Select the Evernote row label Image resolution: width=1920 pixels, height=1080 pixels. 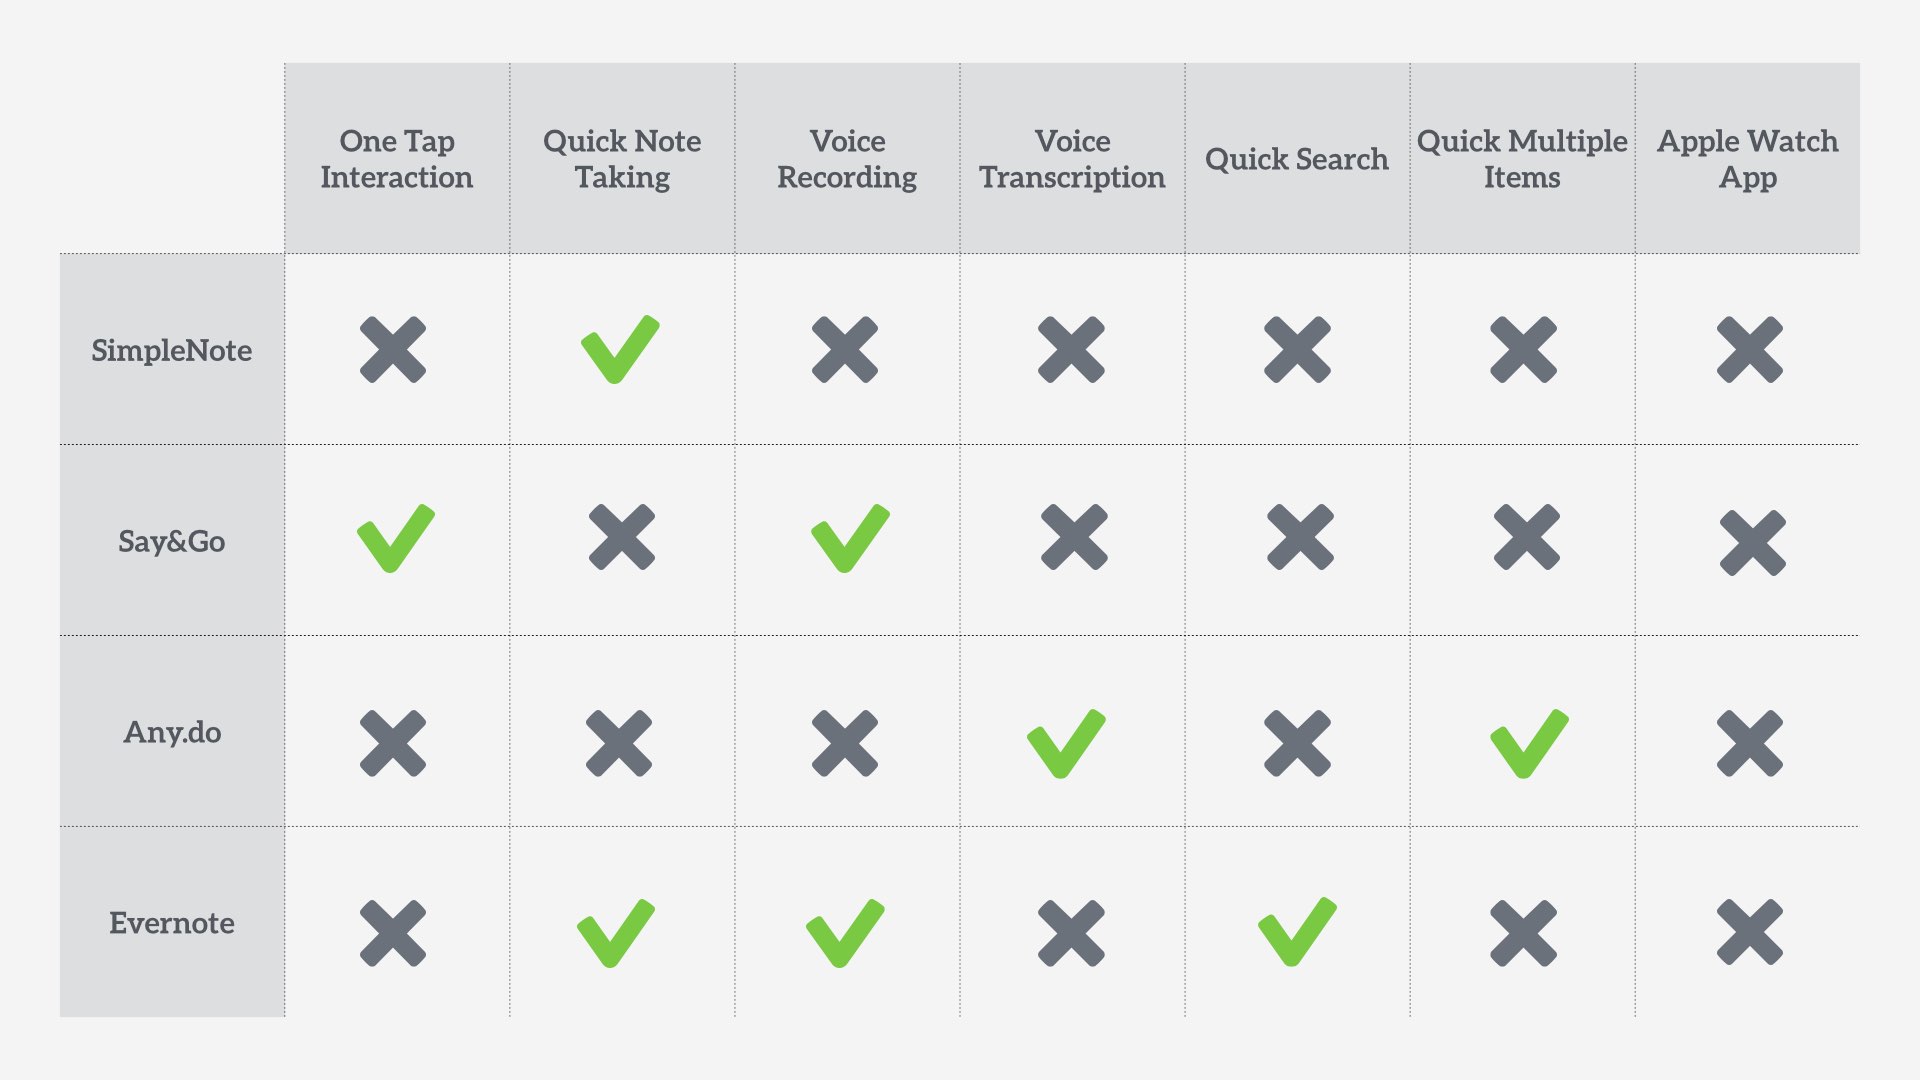[172, 923]
